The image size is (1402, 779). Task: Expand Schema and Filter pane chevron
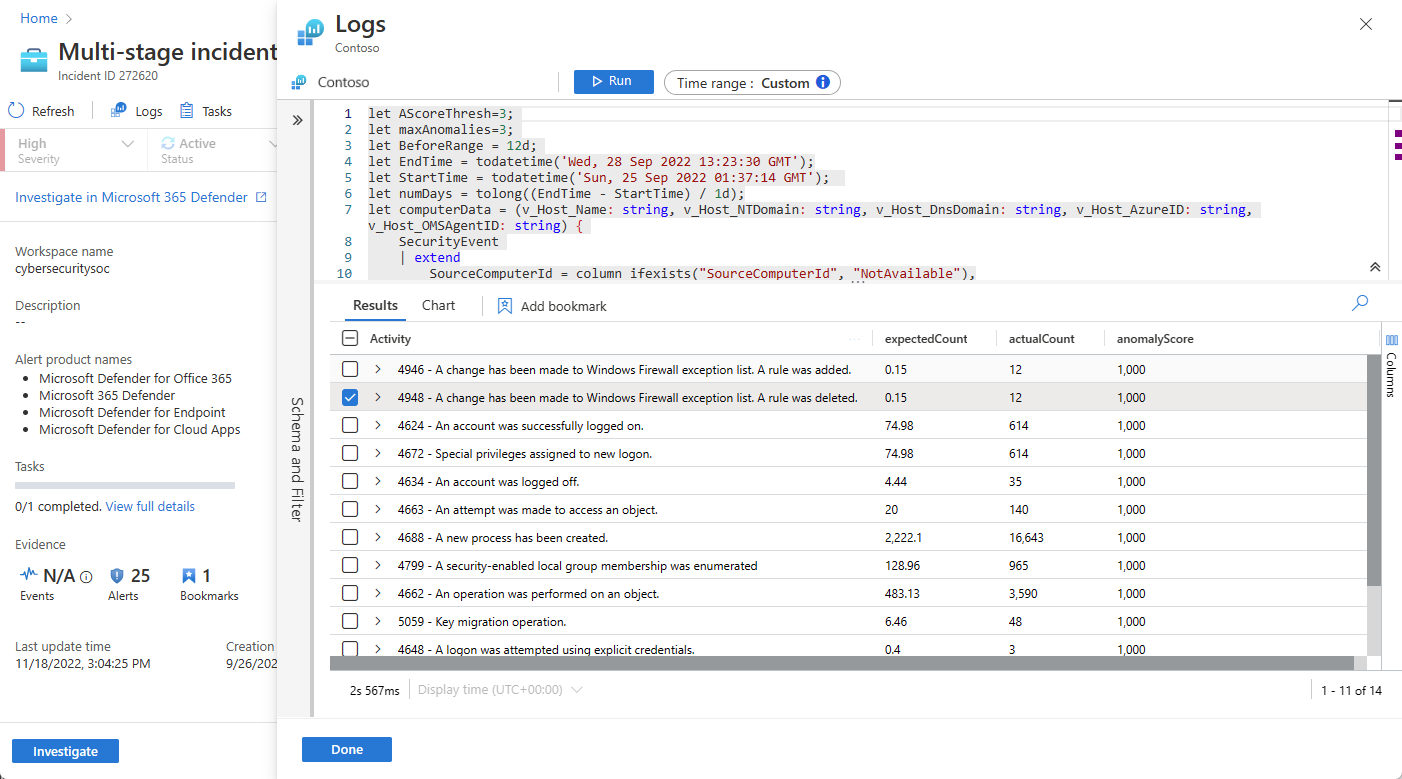[297, 120]
